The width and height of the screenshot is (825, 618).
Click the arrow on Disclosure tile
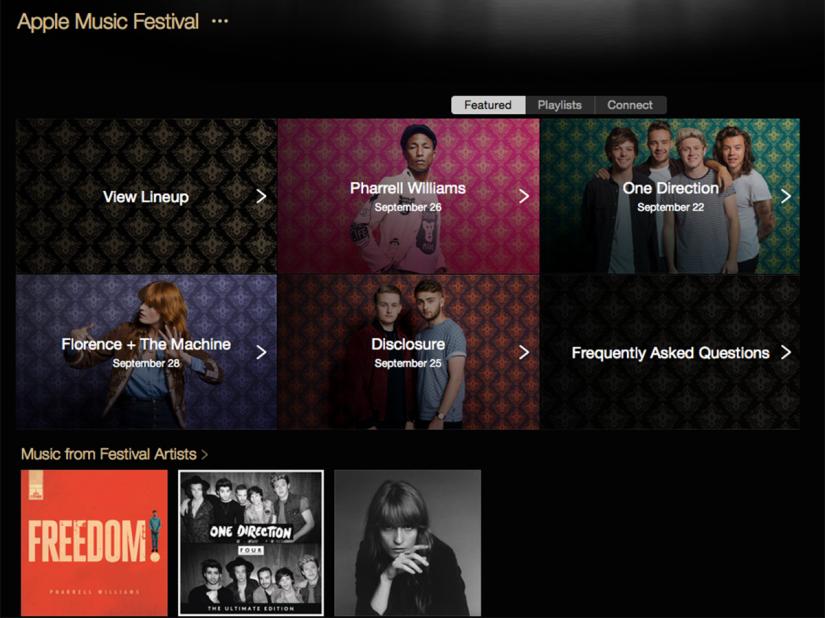(524, 352)
